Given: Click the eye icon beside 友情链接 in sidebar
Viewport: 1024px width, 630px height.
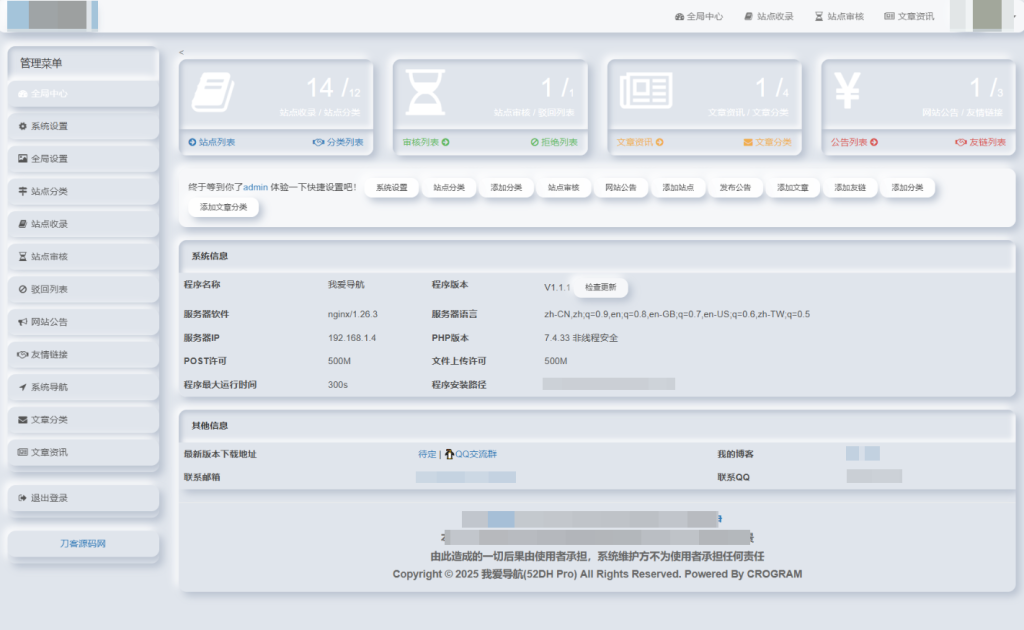Looking at the screenshot, I should (x=23, y=353).
